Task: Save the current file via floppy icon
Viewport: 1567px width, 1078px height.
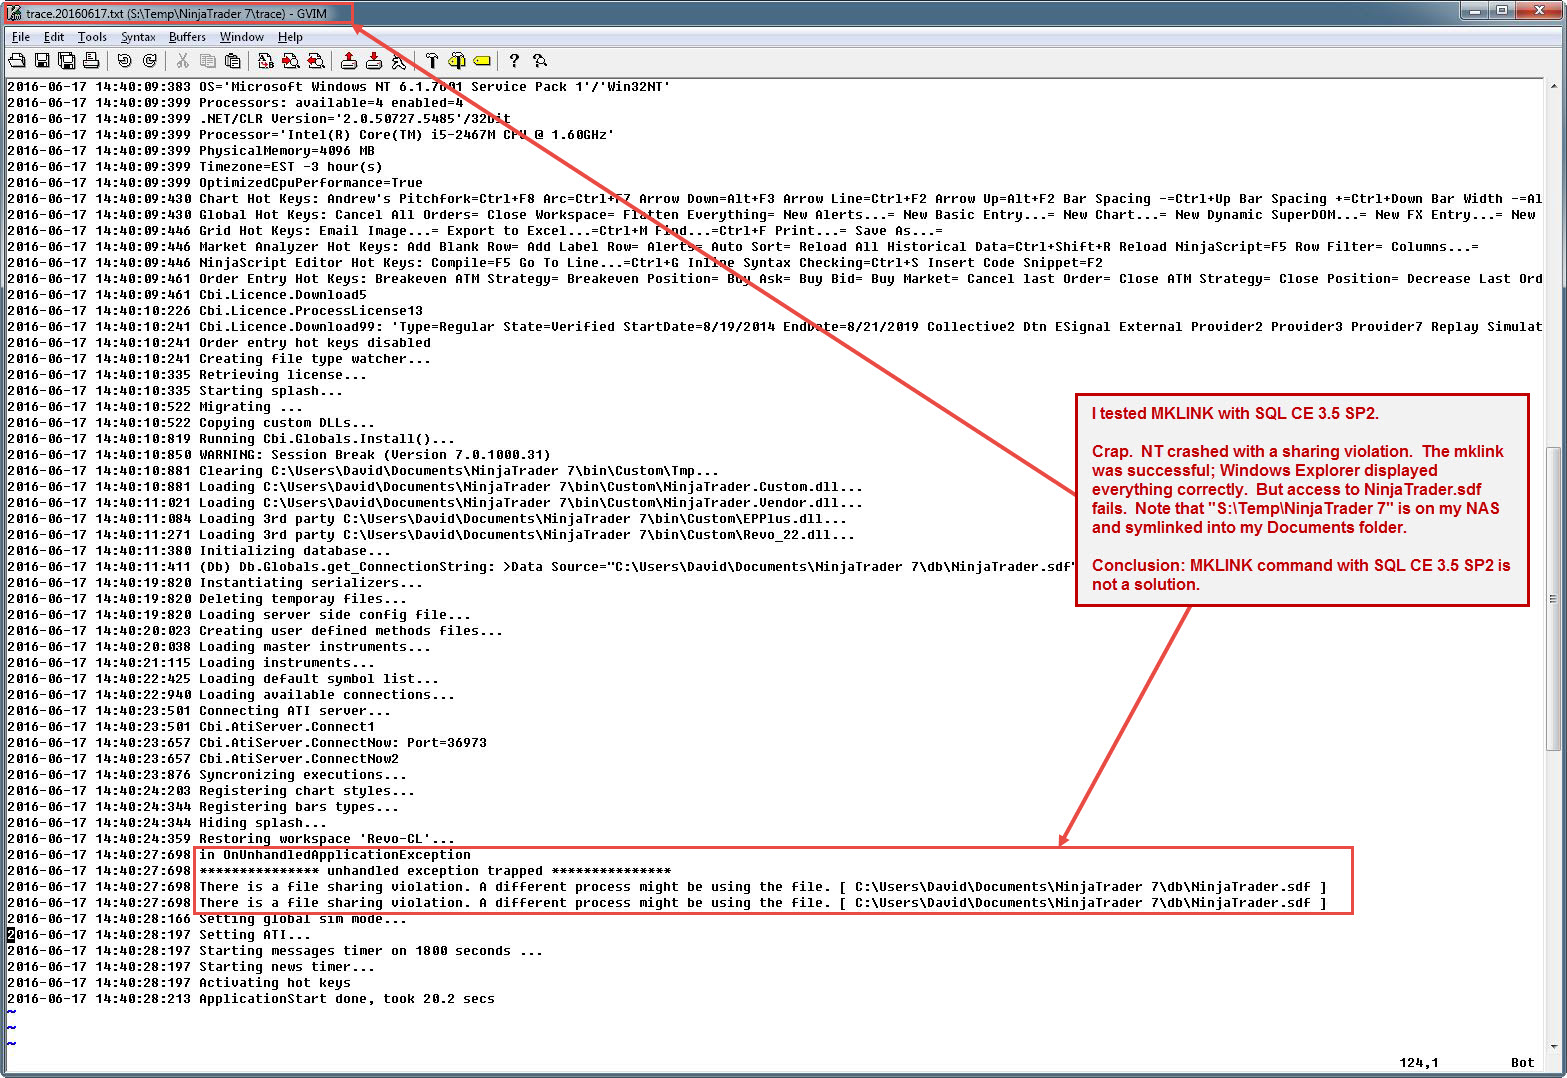Action: 42,61
